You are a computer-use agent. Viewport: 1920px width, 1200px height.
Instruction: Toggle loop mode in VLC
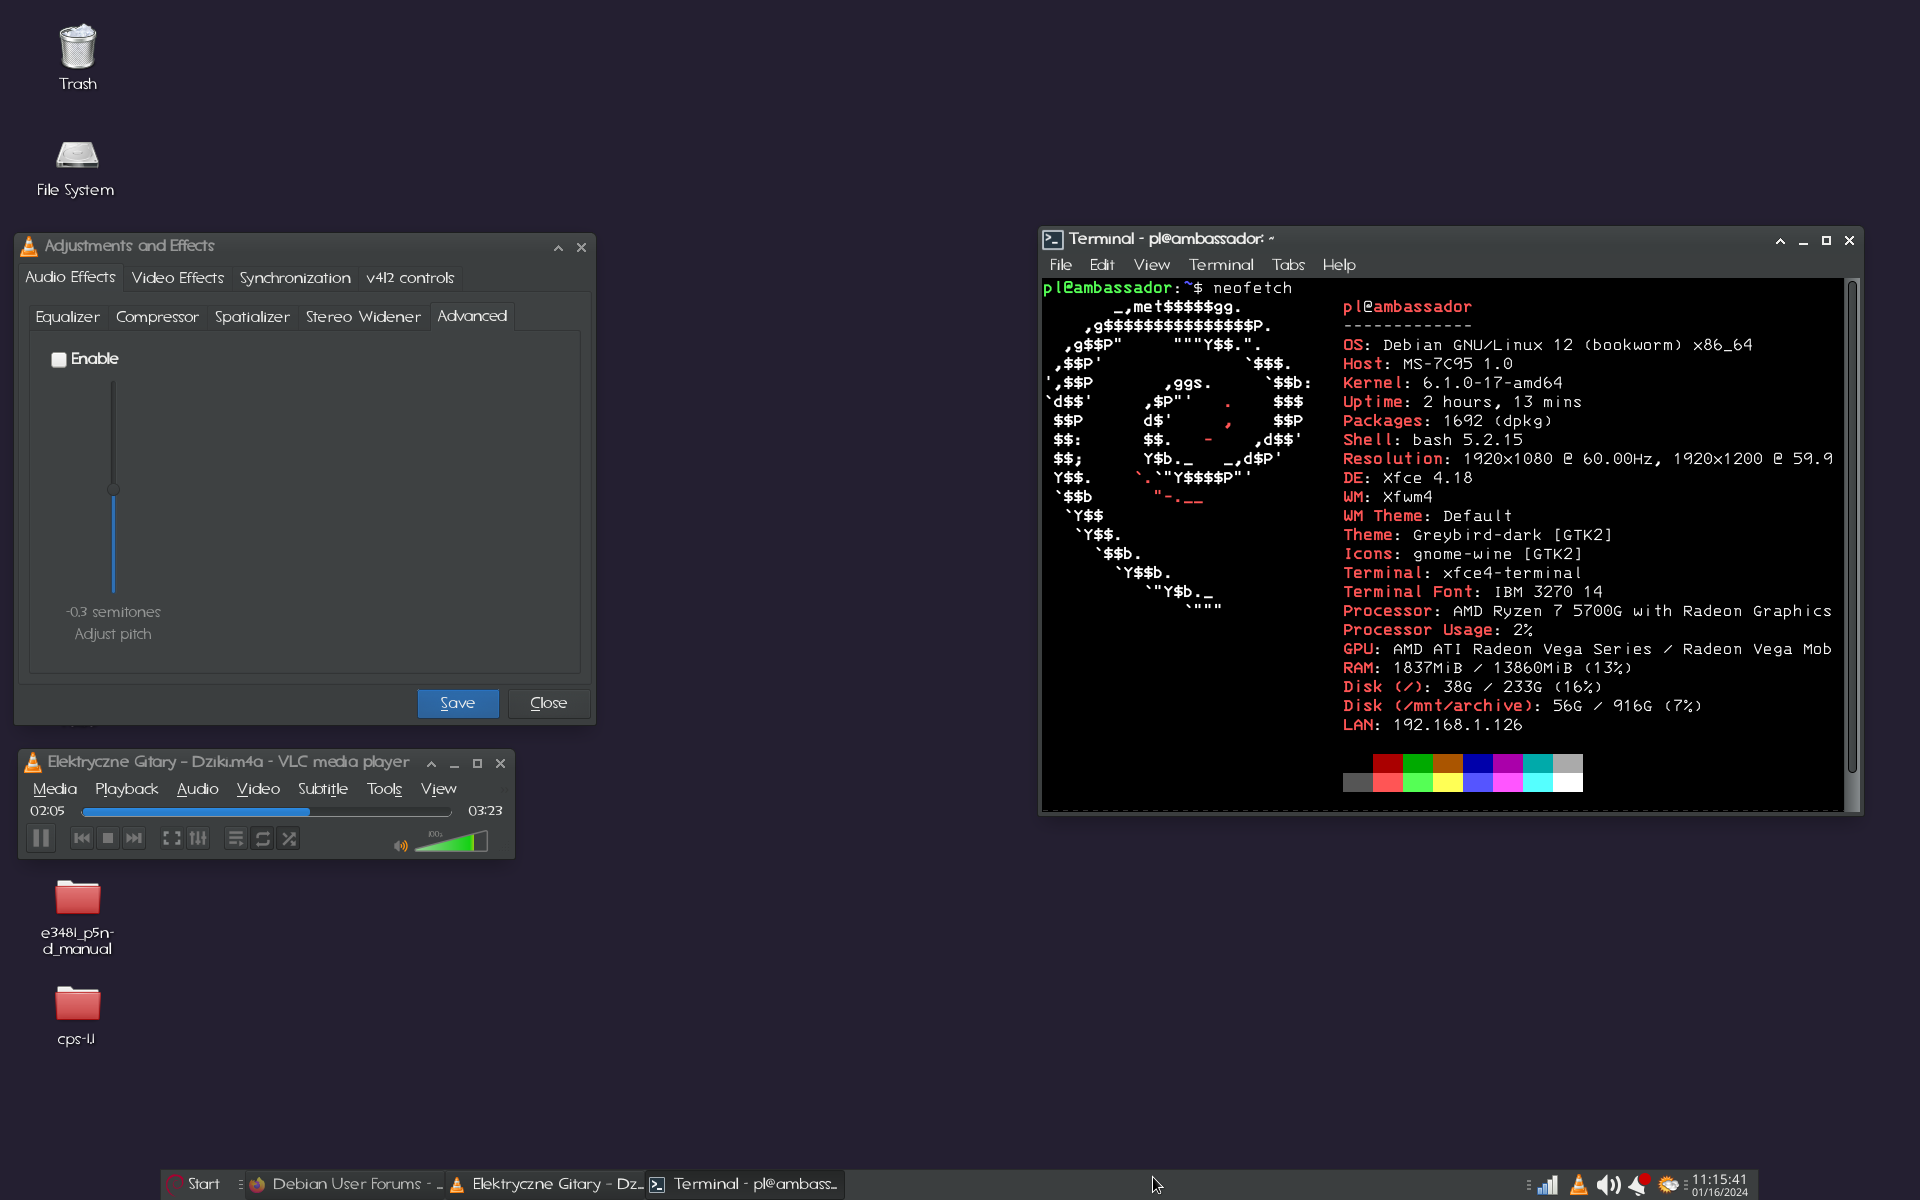[262, 838]
